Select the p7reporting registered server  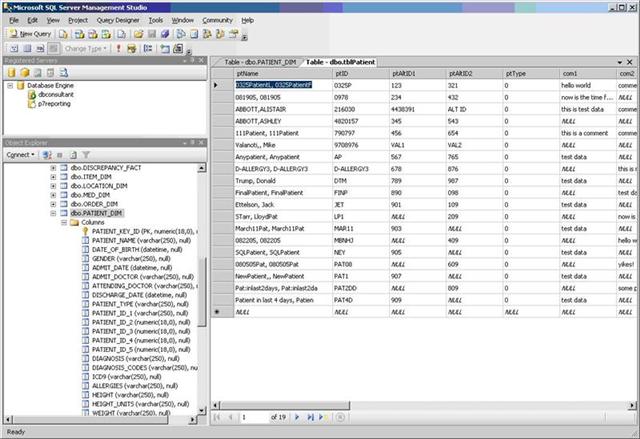[x=54, y=104]
